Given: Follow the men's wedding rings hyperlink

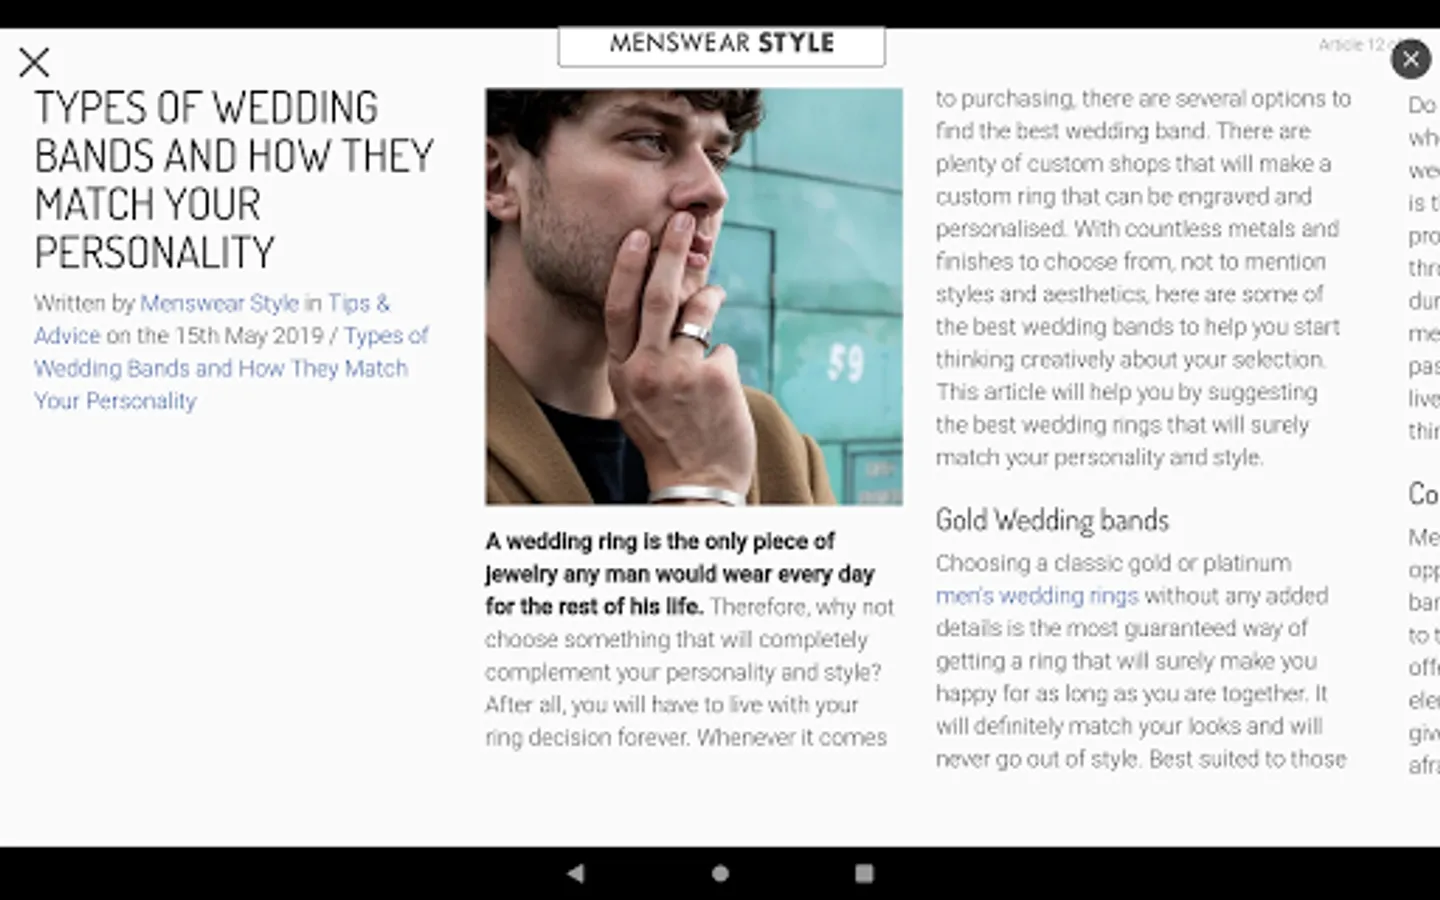Looking at the screenshot, I should click(x=1037, y=596).
